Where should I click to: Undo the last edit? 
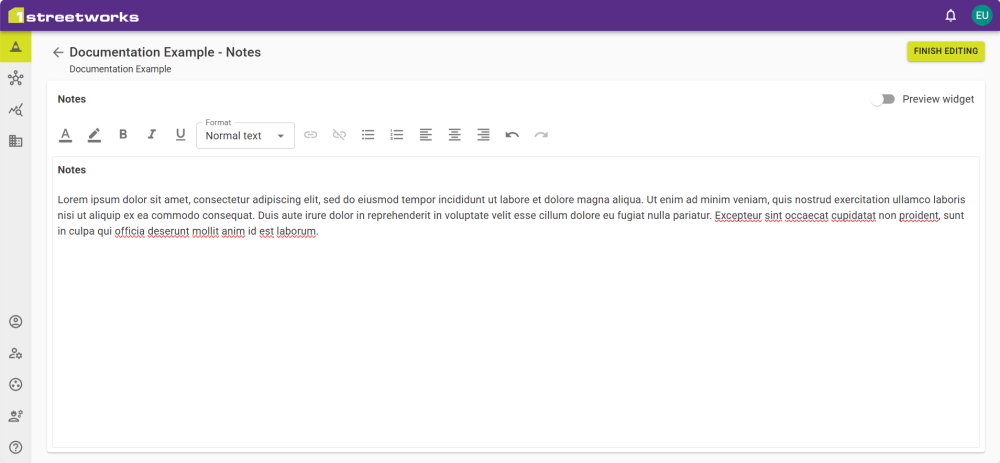512,135
